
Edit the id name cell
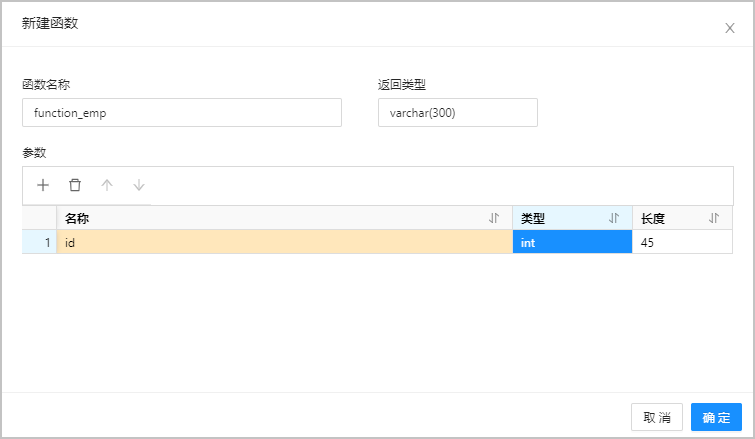pos(285,242)
